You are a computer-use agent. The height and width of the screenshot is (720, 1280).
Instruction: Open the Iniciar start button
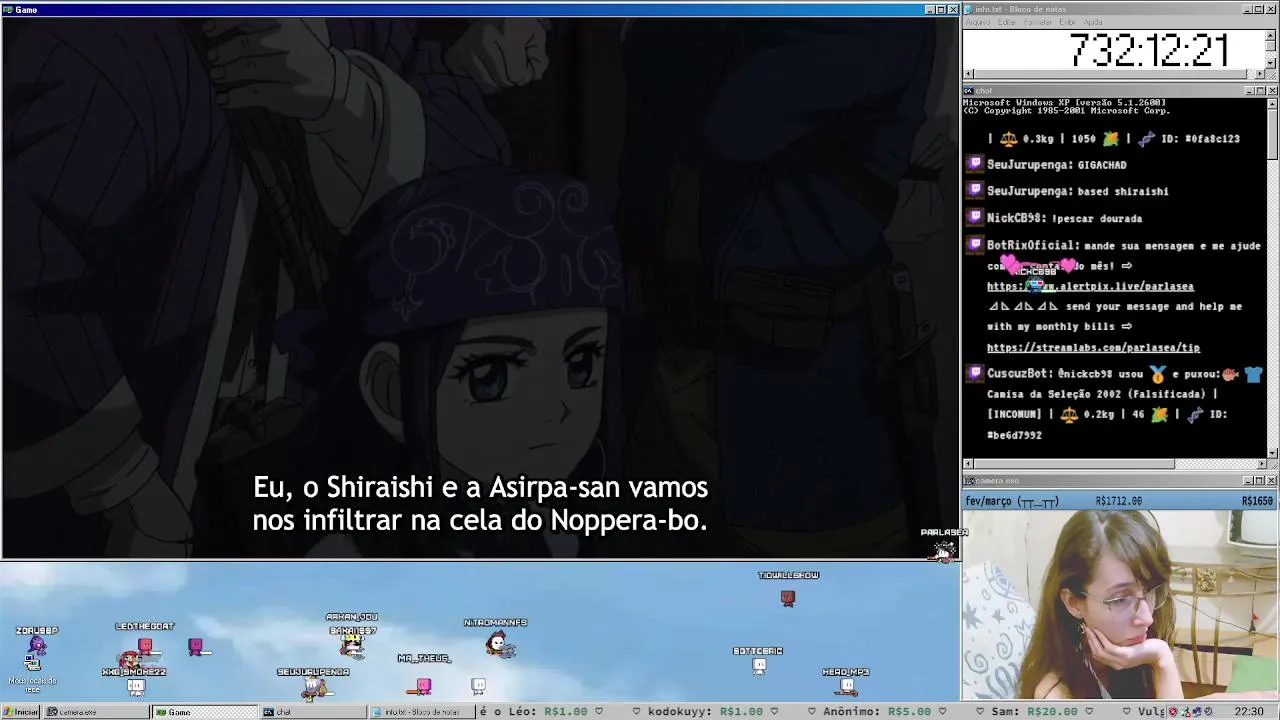tap(21, 712)
